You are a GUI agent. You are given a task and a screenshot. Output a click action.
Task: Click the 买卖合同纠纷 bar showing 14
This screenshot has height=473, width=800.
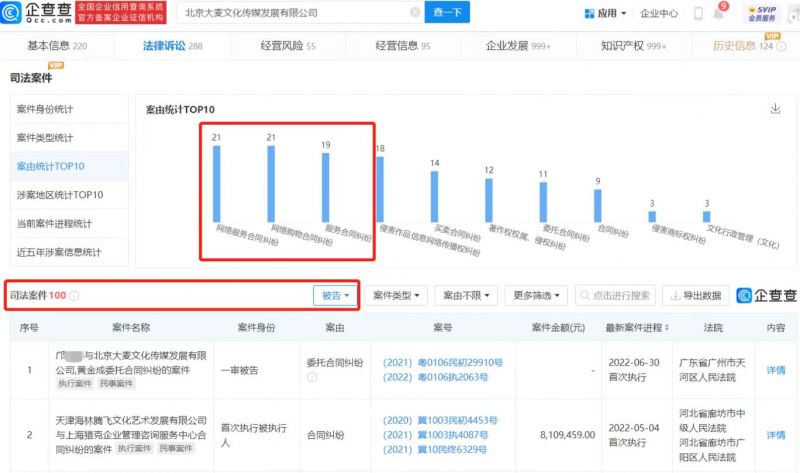[434, 196]
